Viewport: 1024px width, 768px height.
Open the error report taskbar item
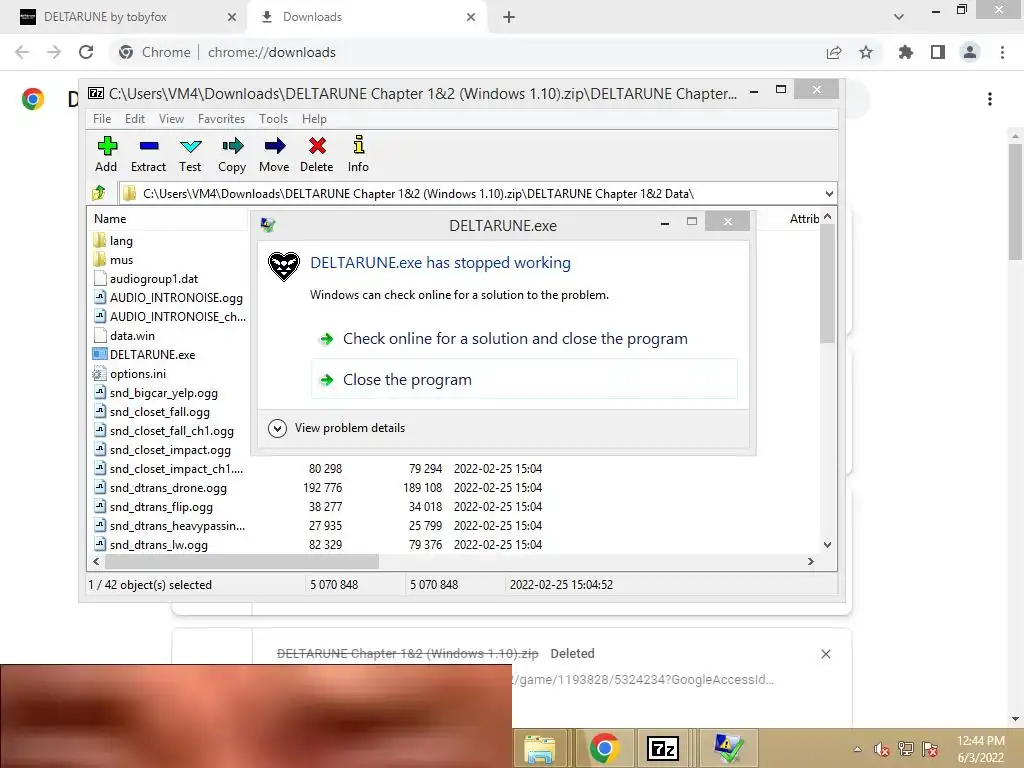click(728, 748)
